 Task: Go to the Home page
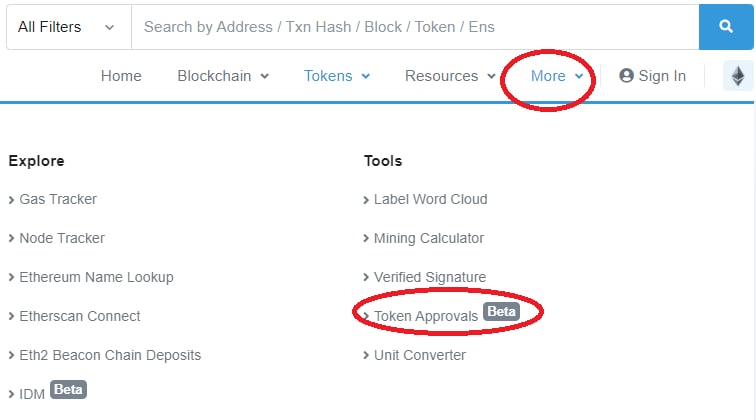(121, 76)
